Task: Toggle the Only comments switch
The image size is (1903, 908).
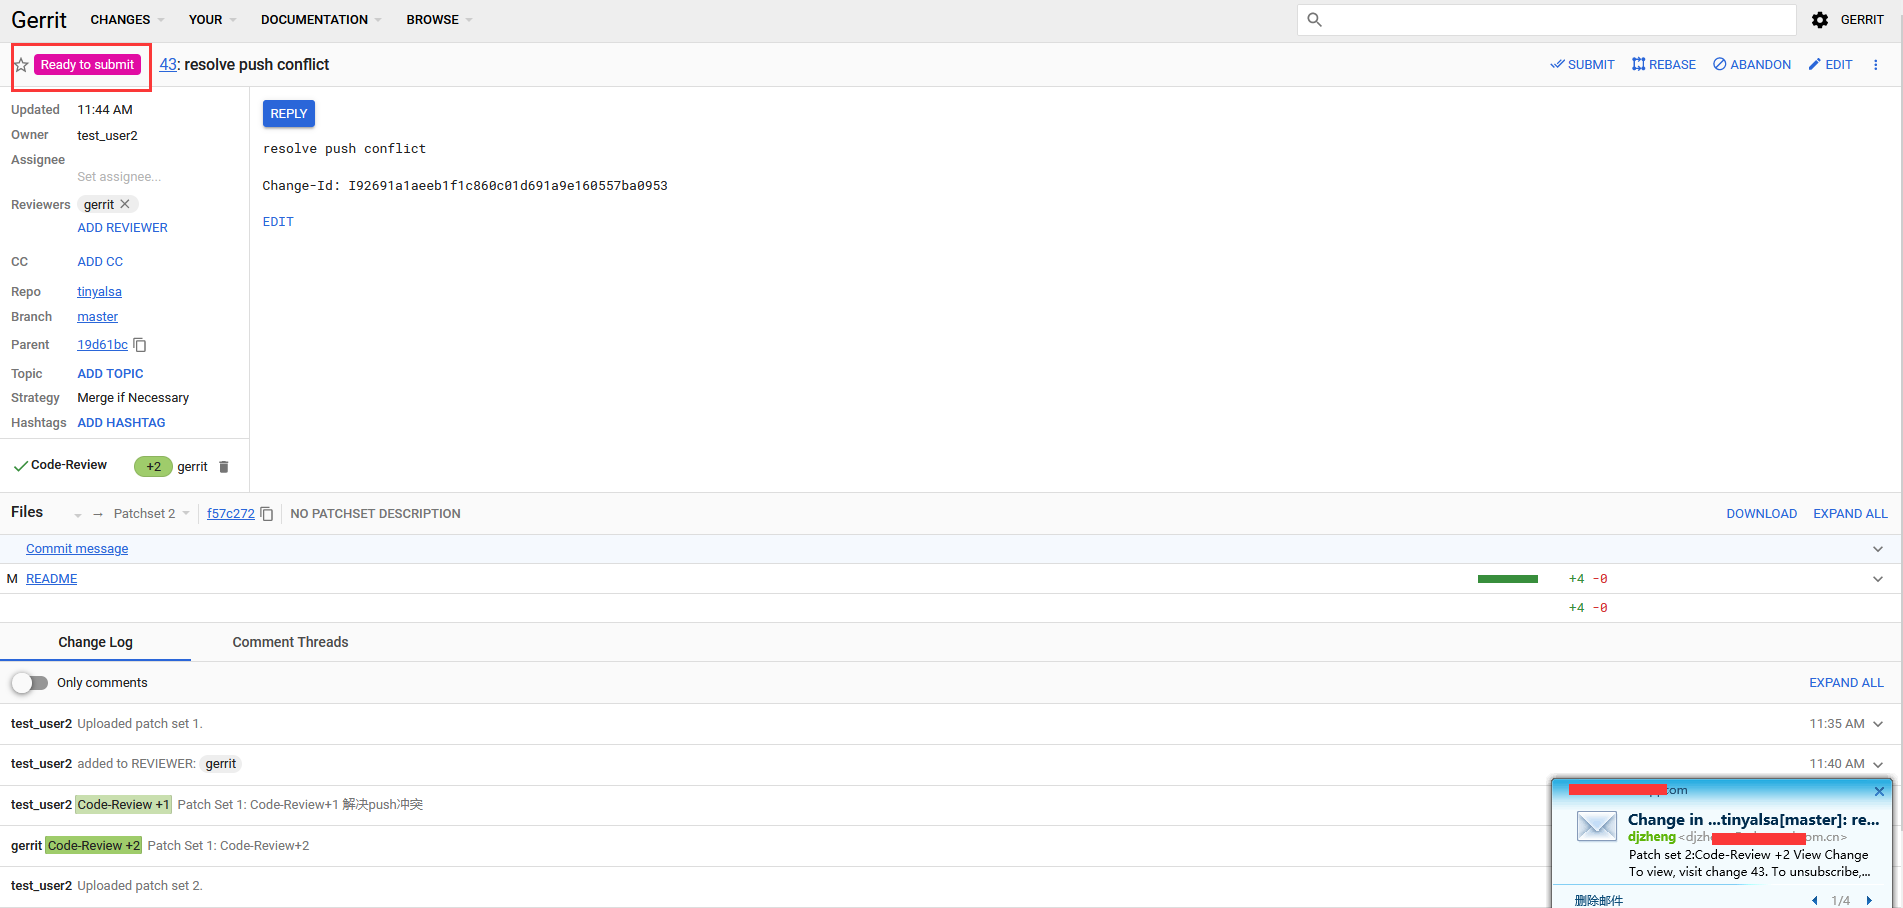Action: [29, 683]
